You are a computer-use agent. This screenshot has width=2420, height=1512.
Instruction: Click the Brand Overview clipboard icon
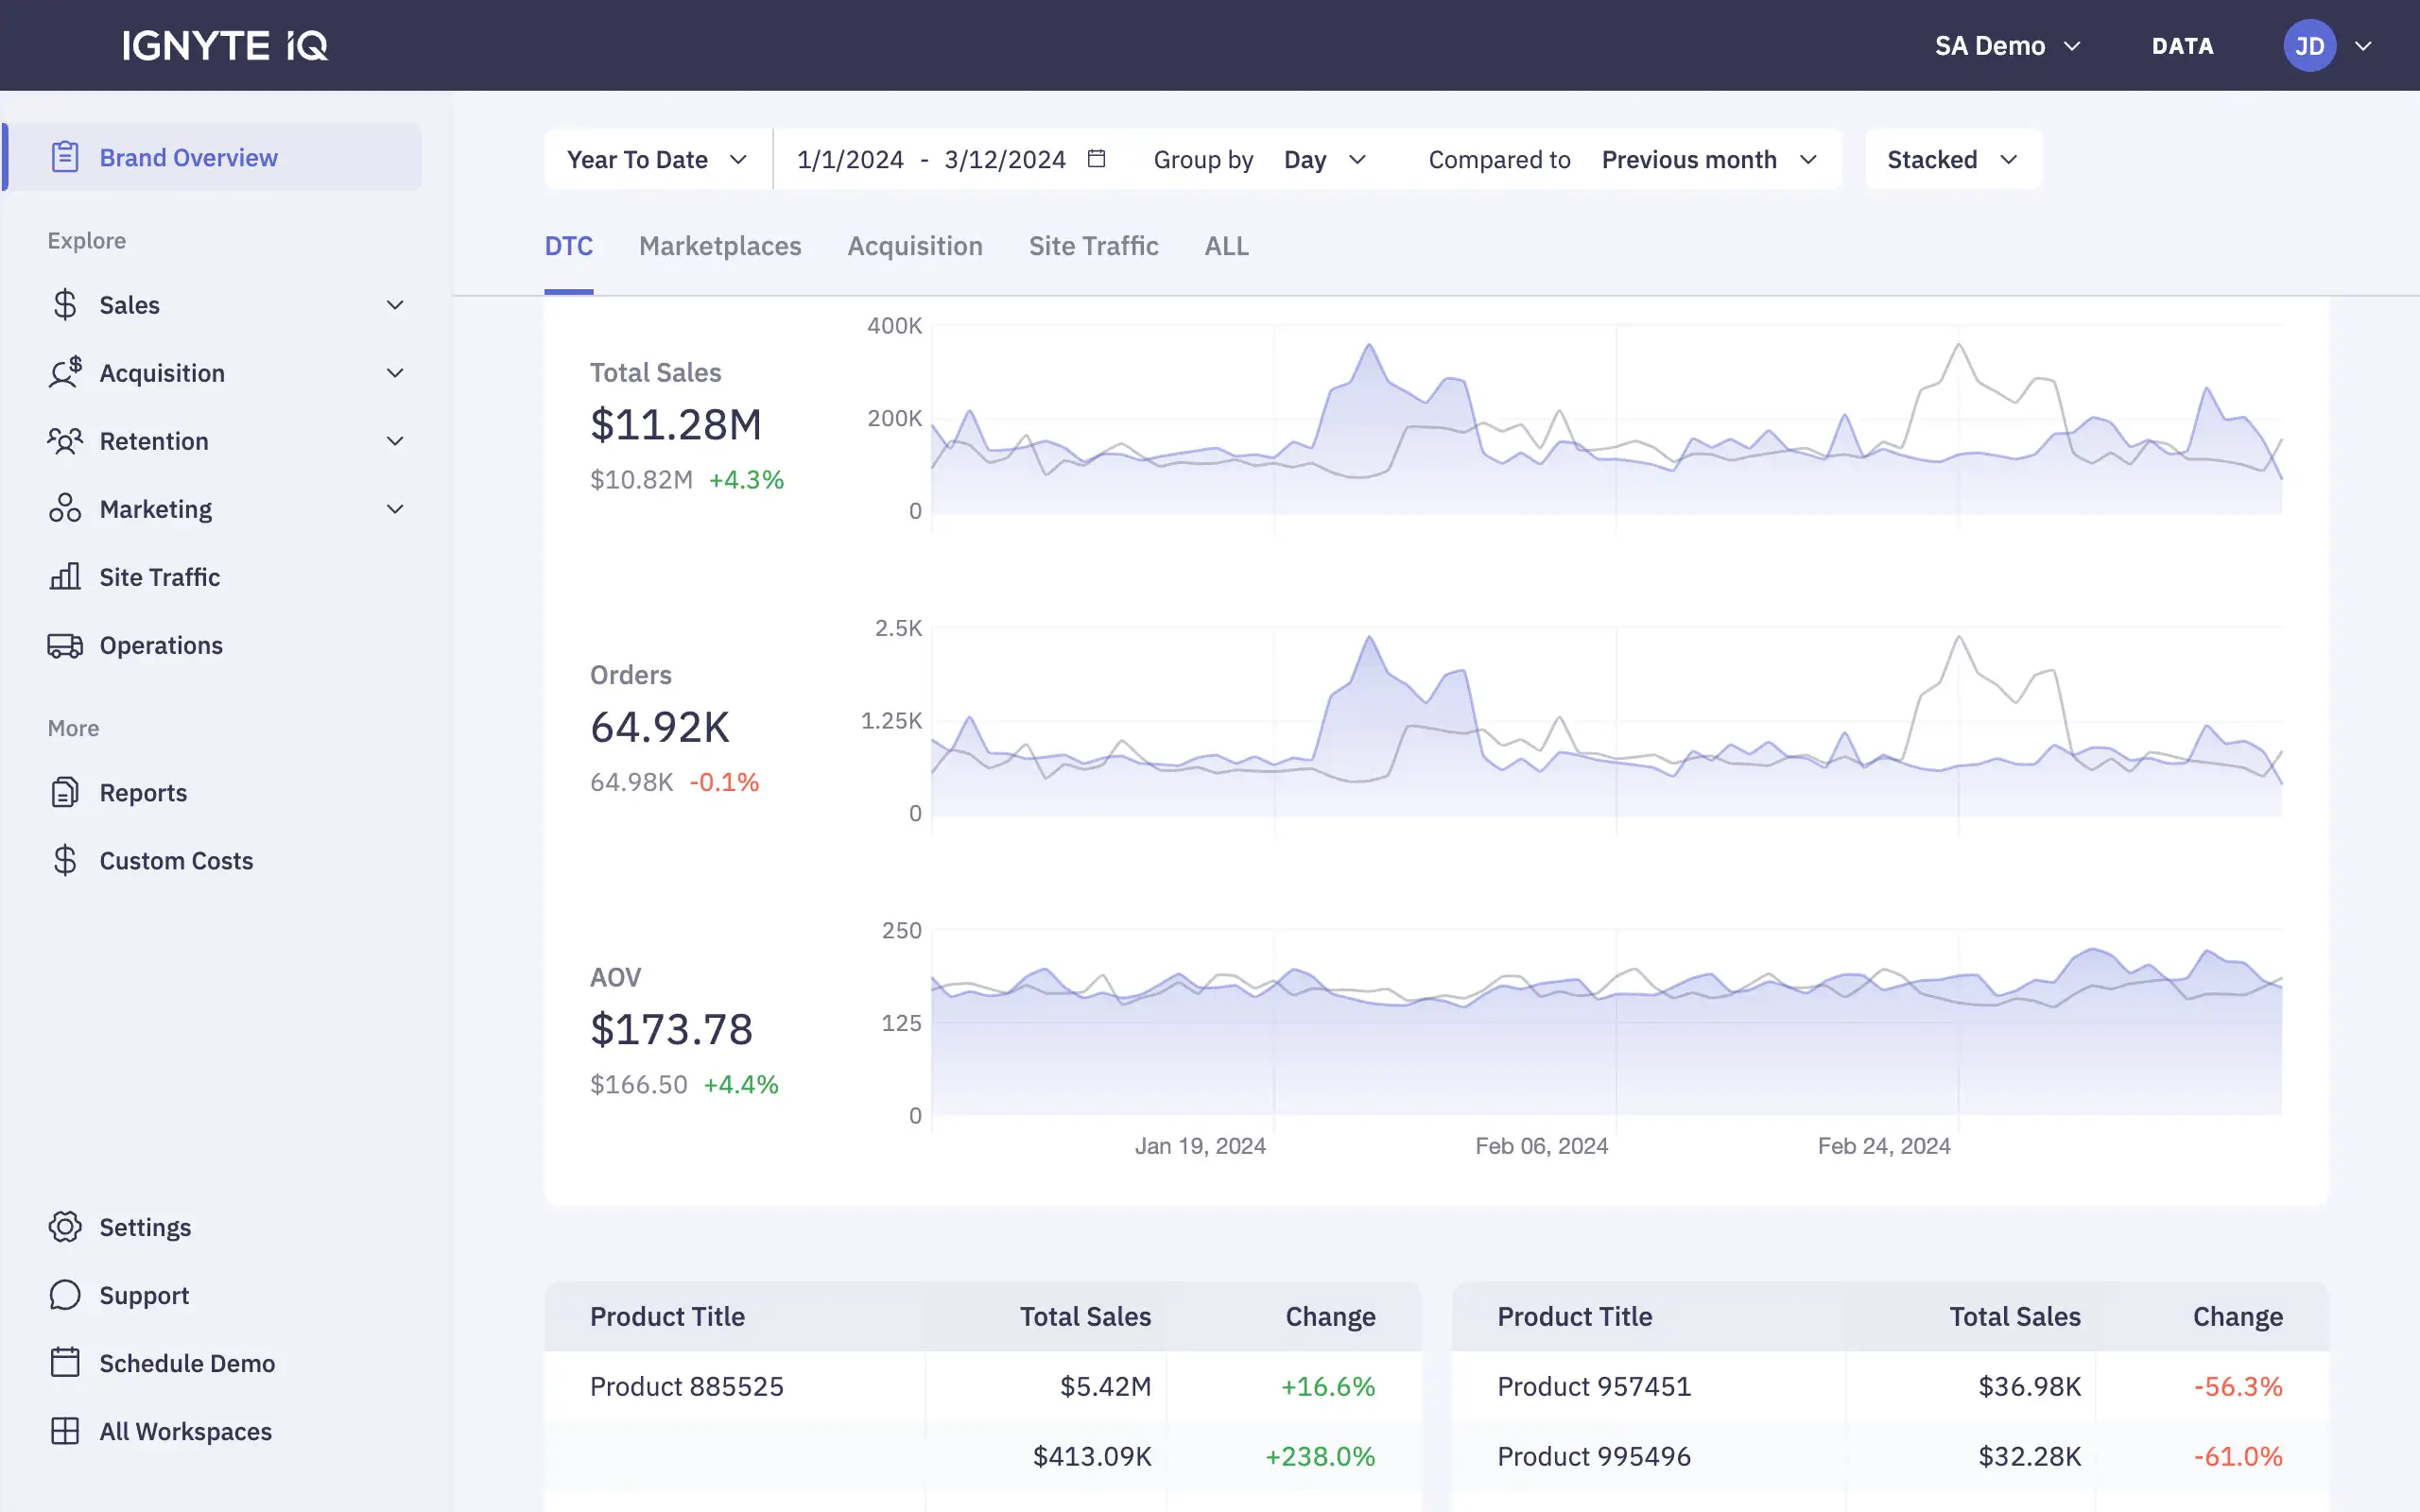tap(65, 157)
